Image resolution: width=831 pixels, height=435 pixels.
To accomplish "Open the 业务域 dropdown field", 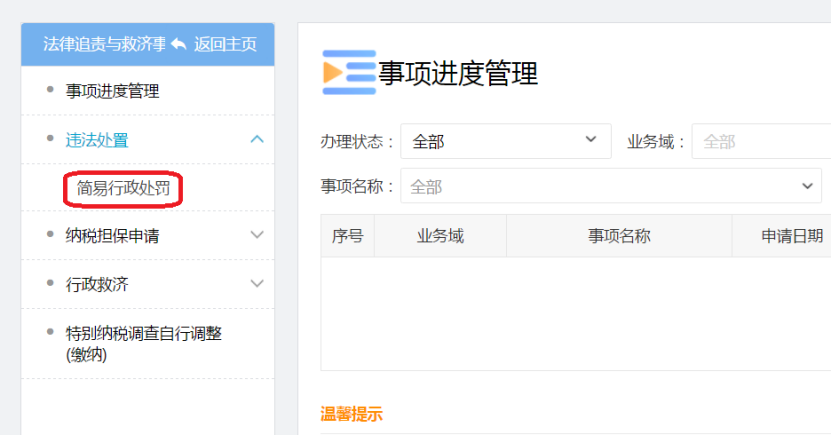I will (x=761, y=141).
